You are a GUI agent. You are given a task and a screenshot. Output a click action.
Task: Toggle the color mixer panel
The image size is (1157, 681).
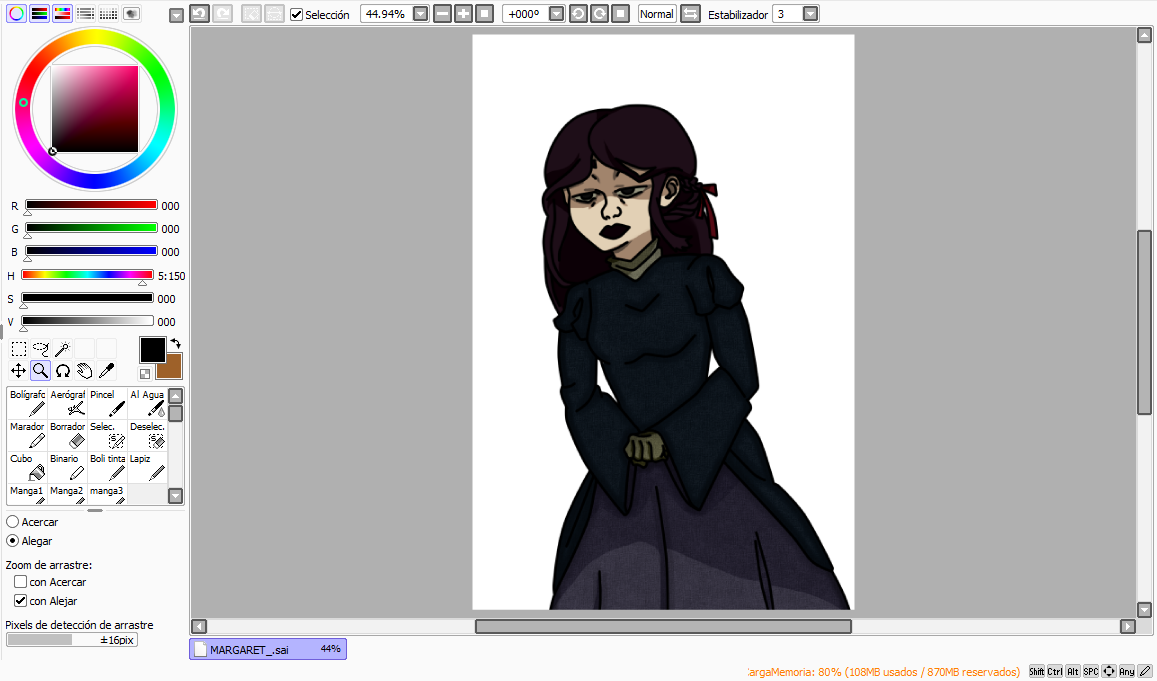[86, 13]
